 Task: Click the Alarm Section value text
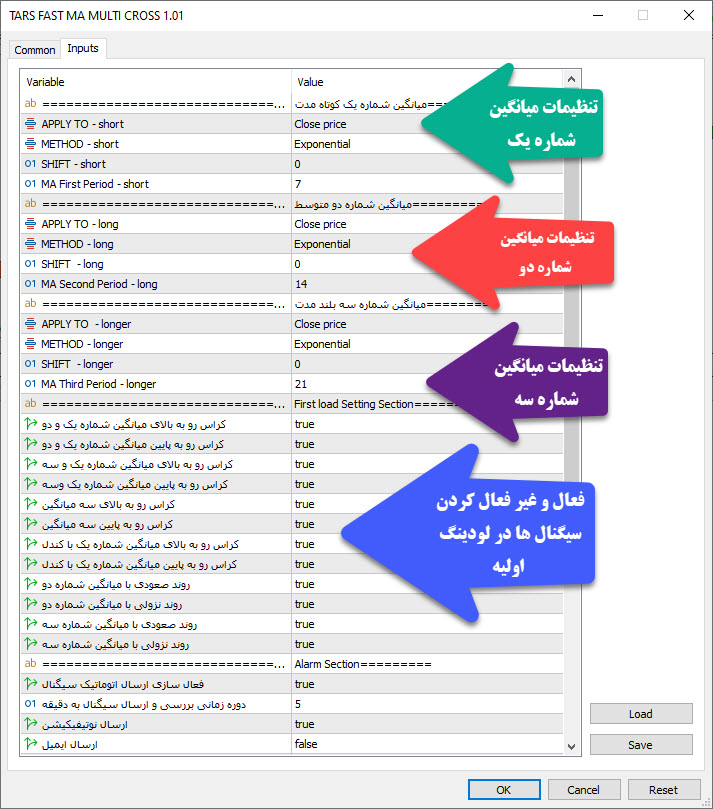tap(363, 664)
